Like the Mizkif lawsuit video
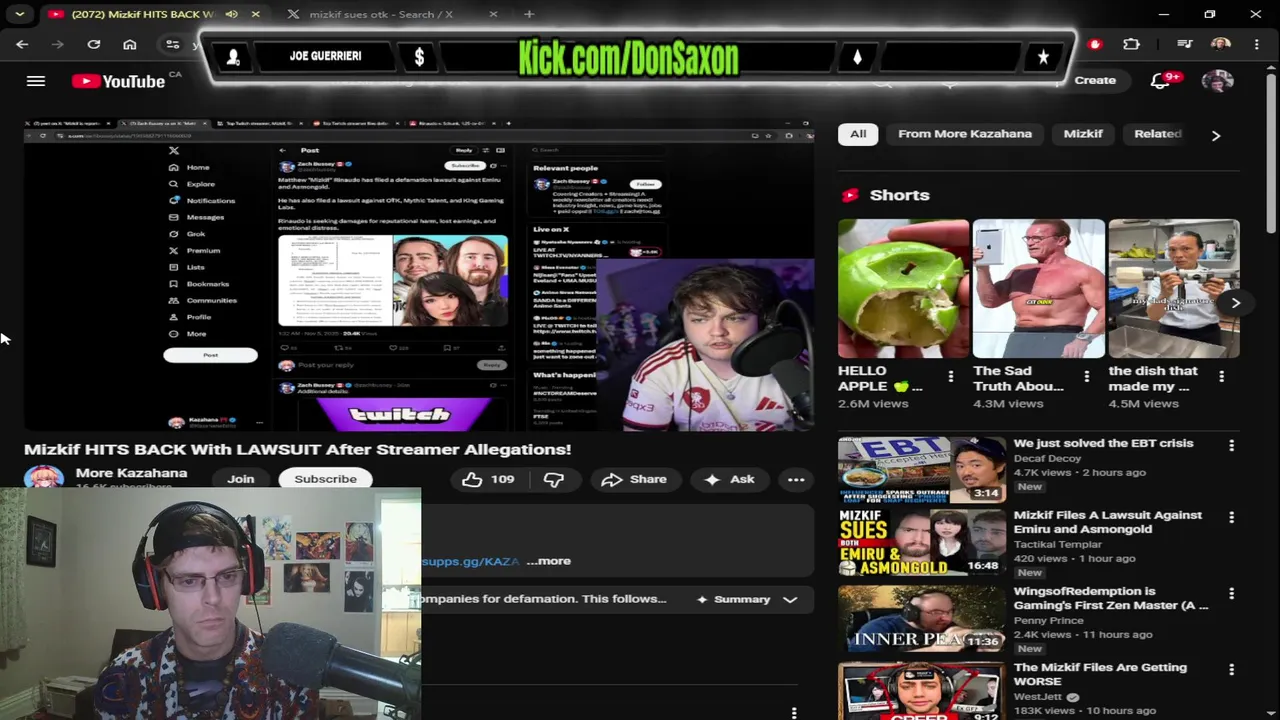 (488, 480)
